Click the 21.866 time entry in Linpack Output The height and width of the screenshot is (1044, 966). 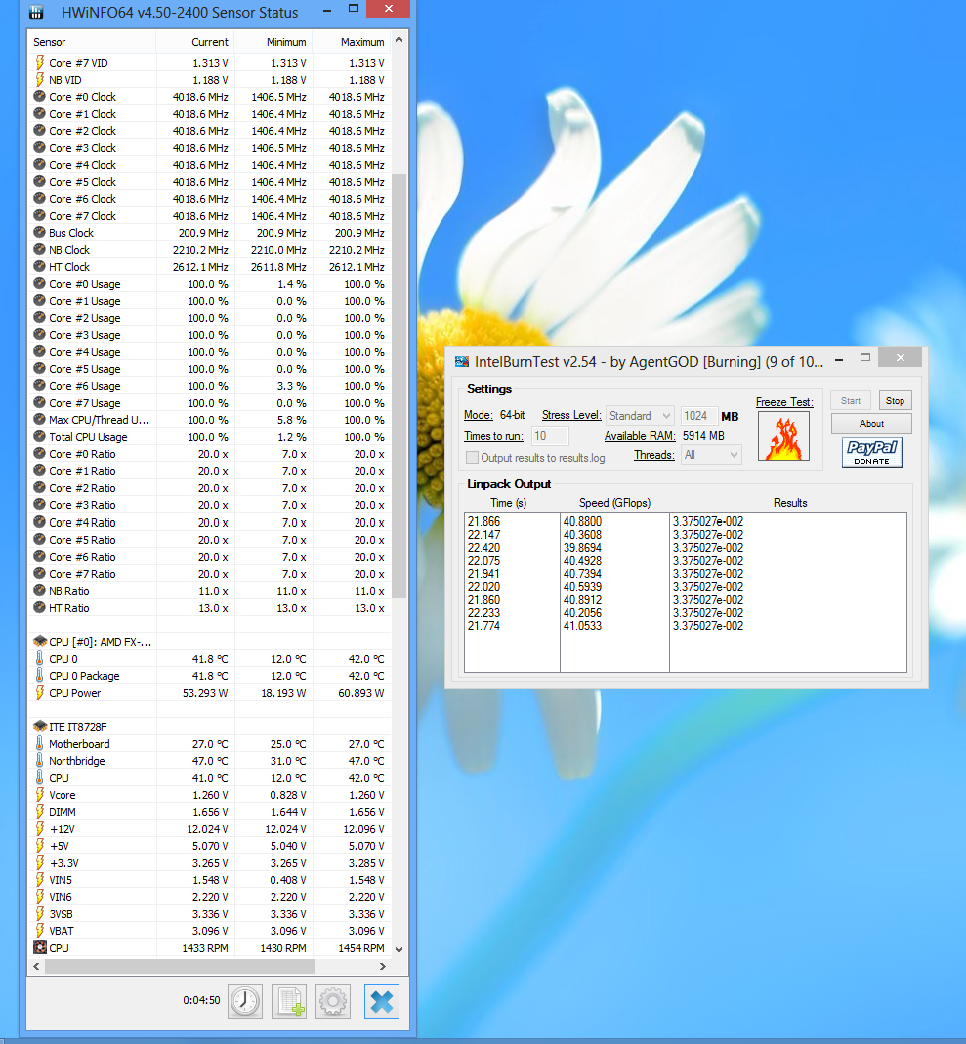[x=484, y=521]
